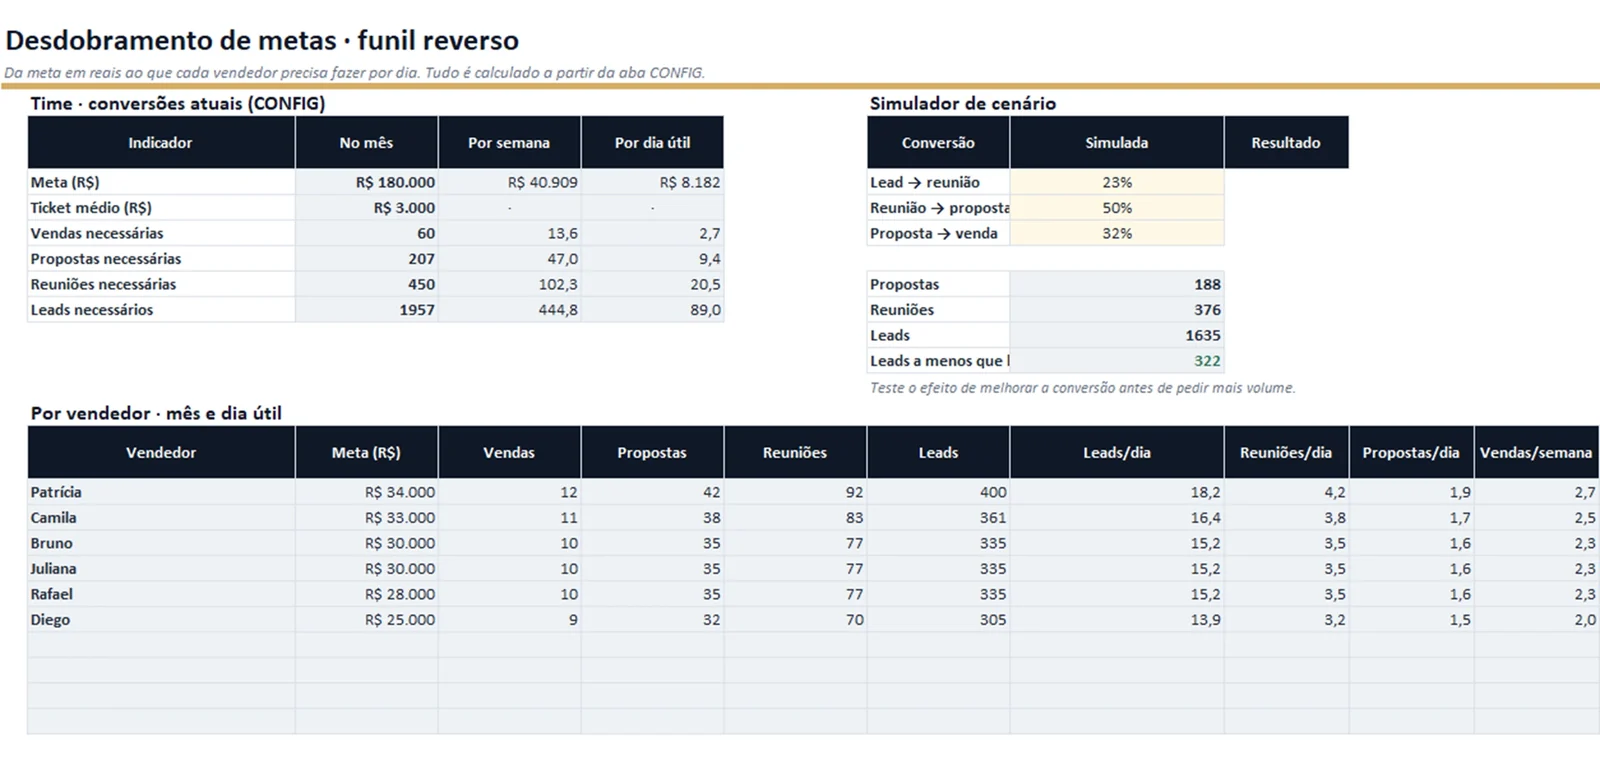Viewport: 1600px width, 760px height.
Task: Select the Lead → reunião simulated 23% cell
Action: point(1117,182)
